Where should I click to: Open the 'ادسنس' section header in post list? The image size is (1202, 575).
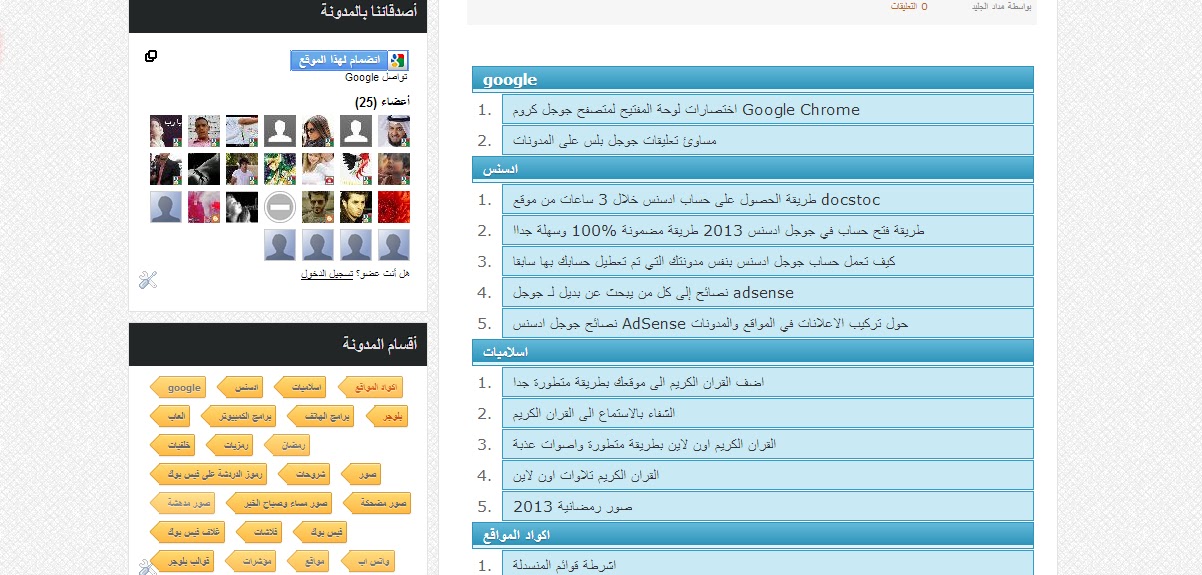(753, 169)
